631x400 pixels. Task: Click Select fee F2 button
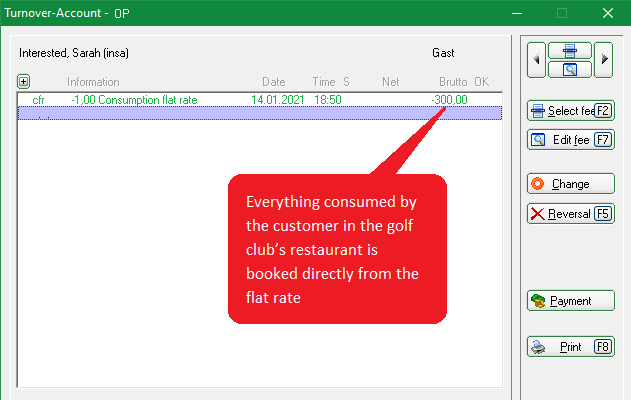[571, 111]
